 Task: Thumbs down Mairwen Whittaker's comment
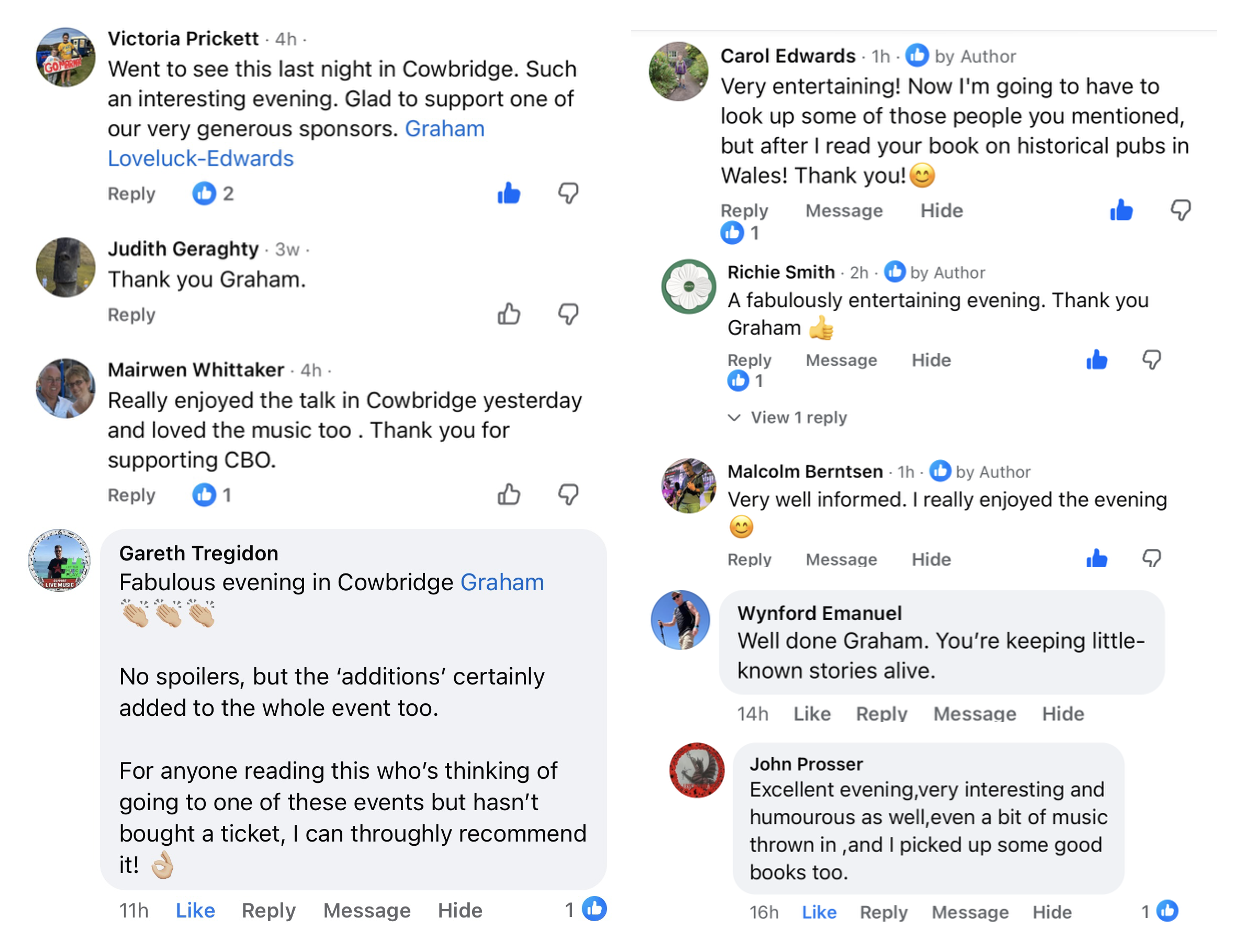pos(568,494)
